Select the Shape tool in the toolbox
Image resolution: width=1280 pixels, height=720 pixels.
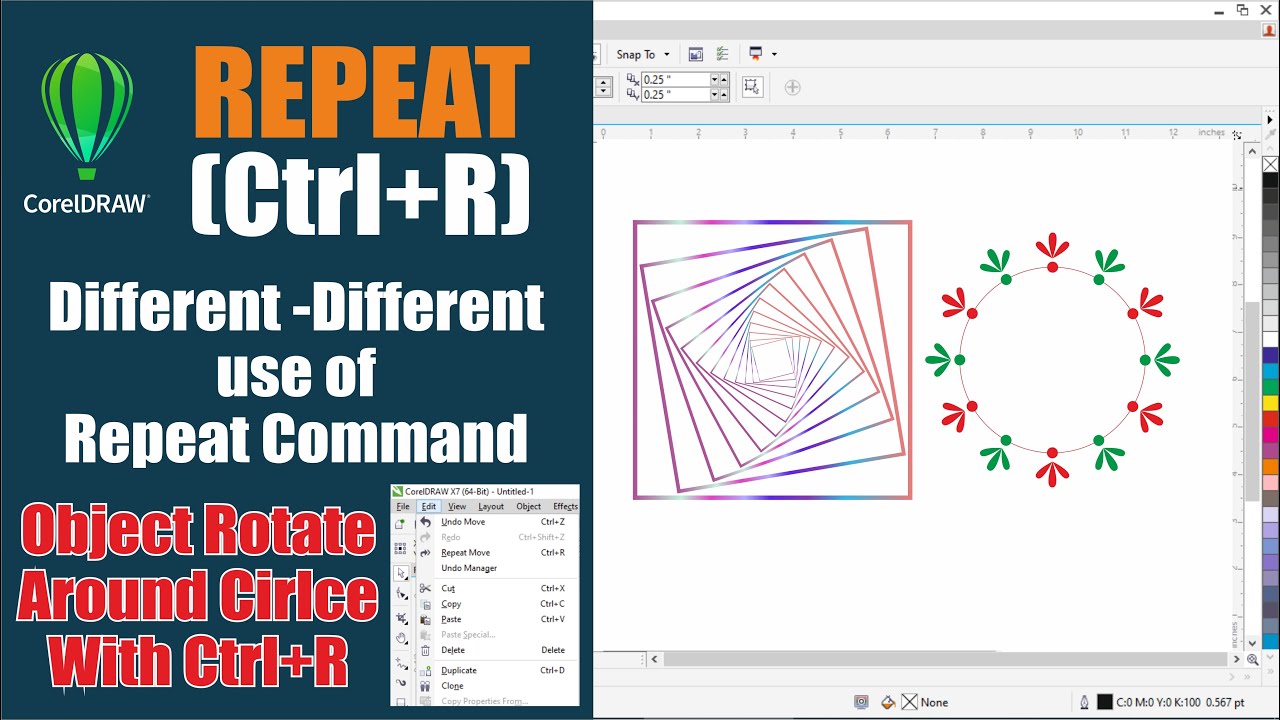401,595
